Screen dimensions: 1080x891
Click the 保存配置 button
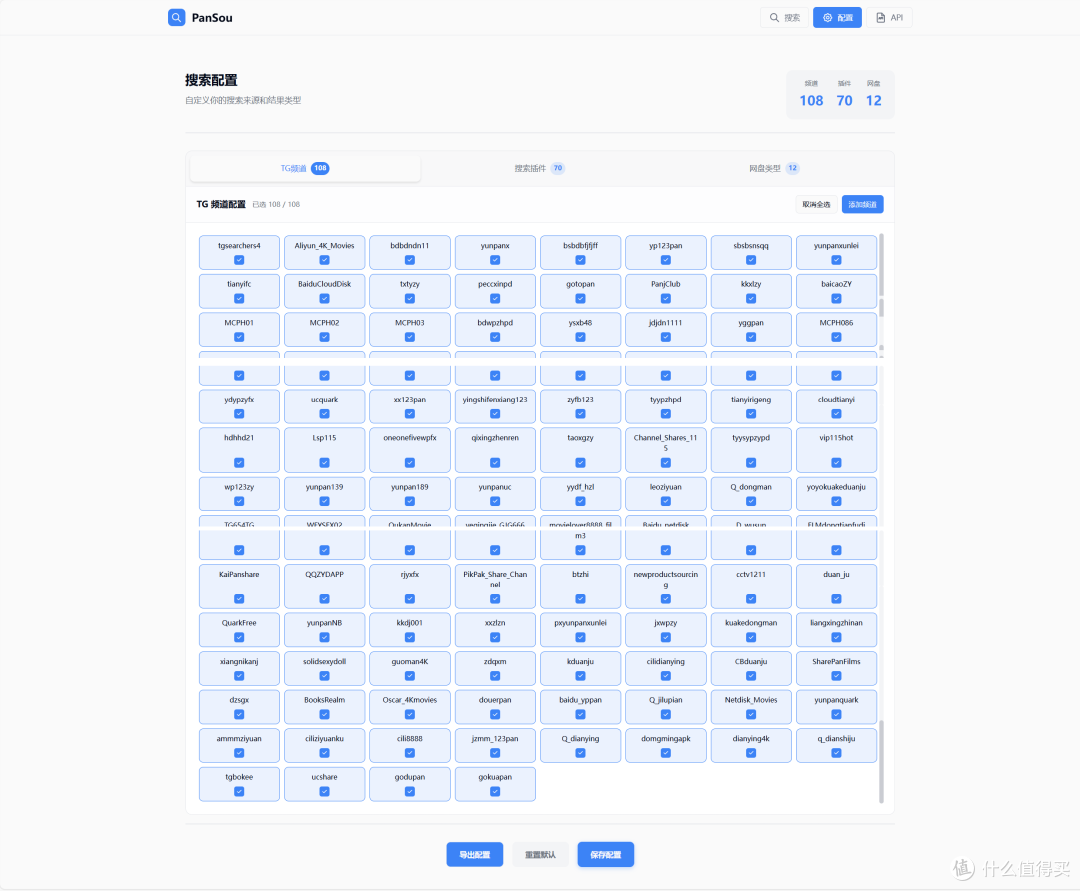click(x=605, y=855)
